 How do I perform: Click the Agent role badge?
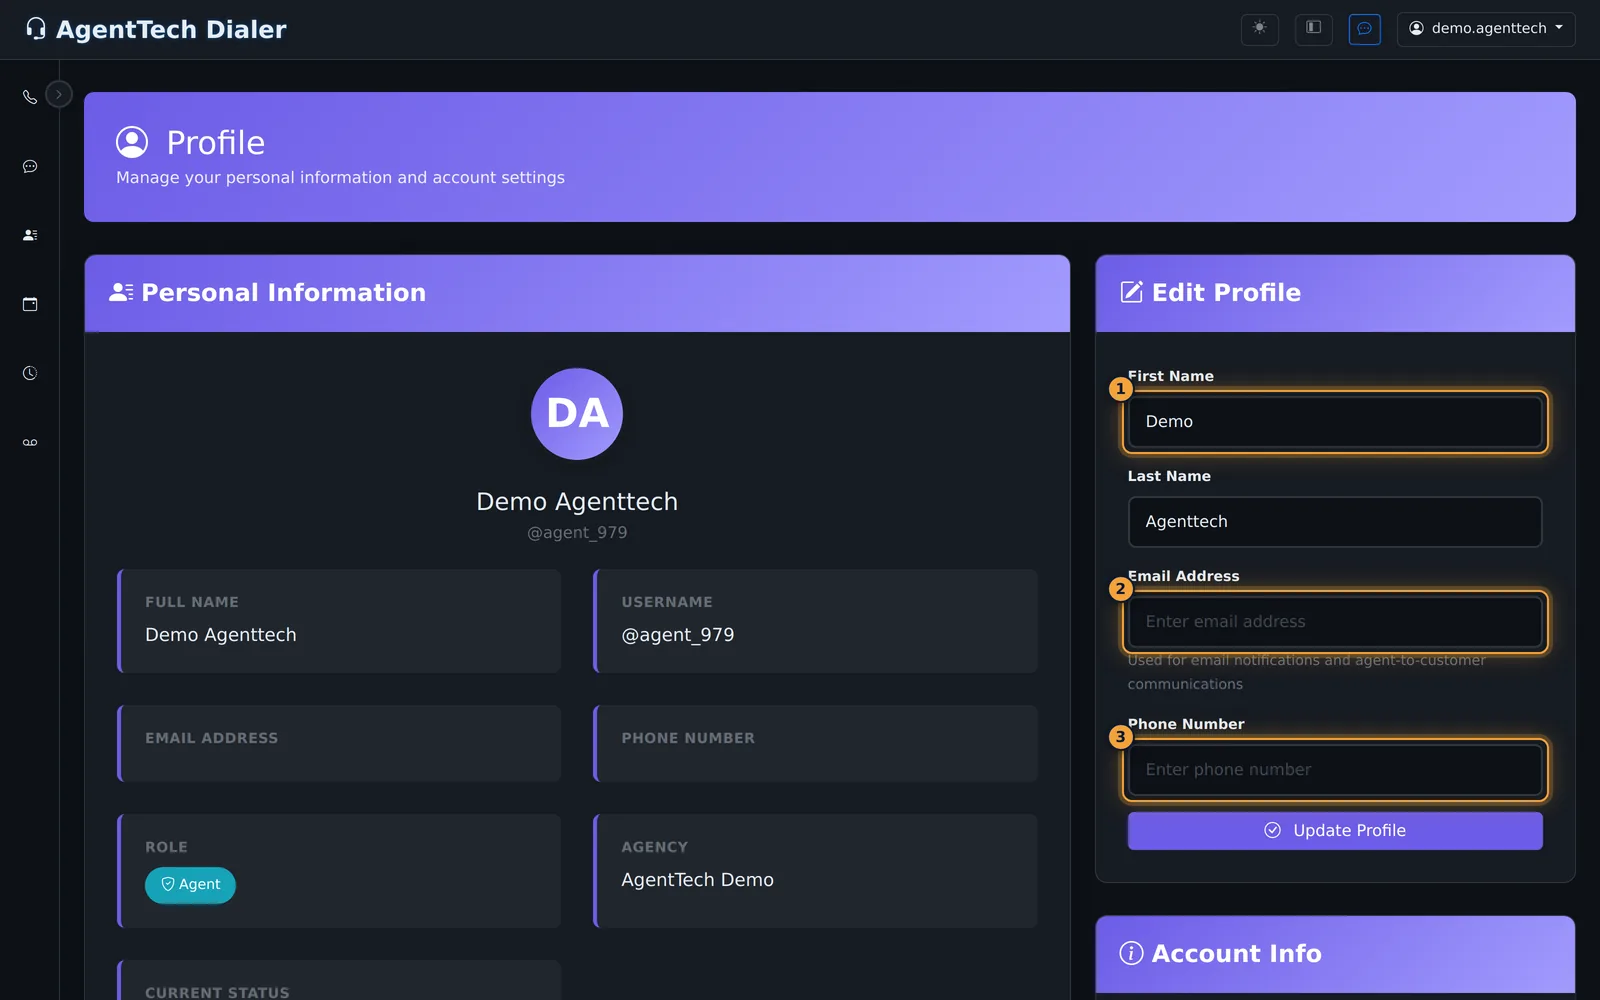(x=190, y=885)
